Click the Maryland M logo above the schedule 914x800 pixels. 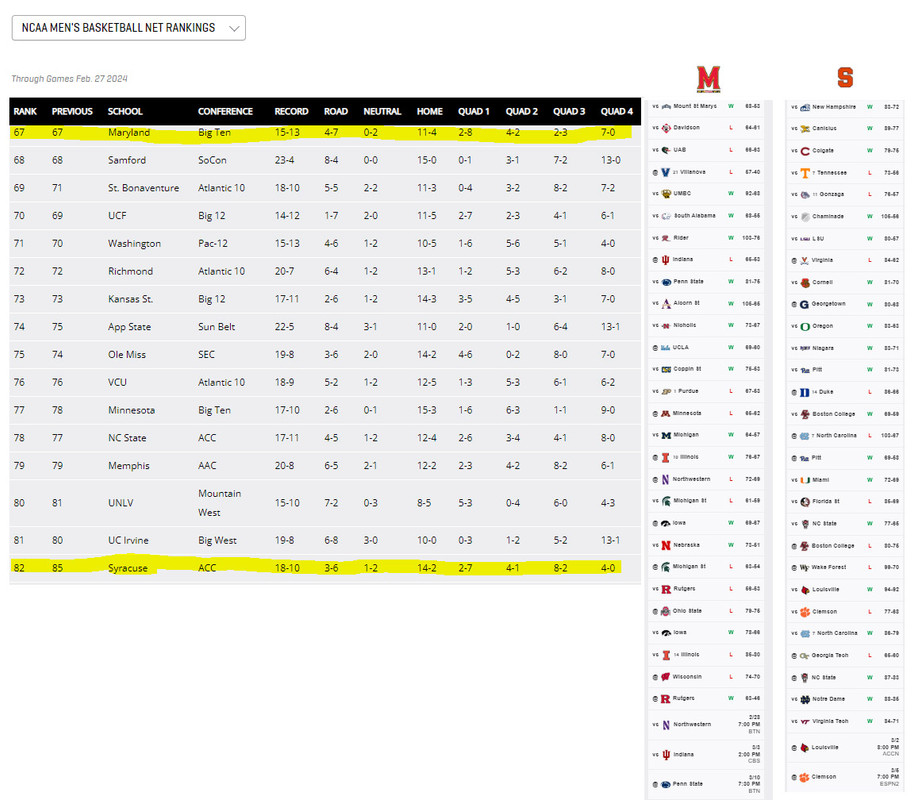708,78
